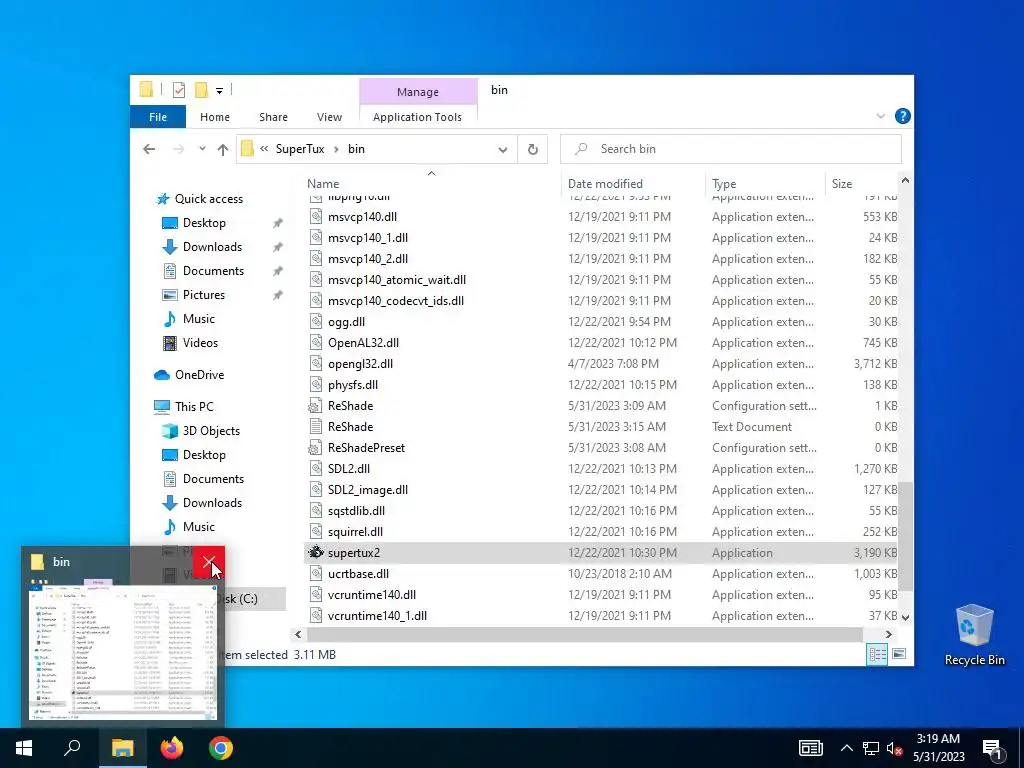Switch to Details view icon in status bar

click(x=877, y=654)
